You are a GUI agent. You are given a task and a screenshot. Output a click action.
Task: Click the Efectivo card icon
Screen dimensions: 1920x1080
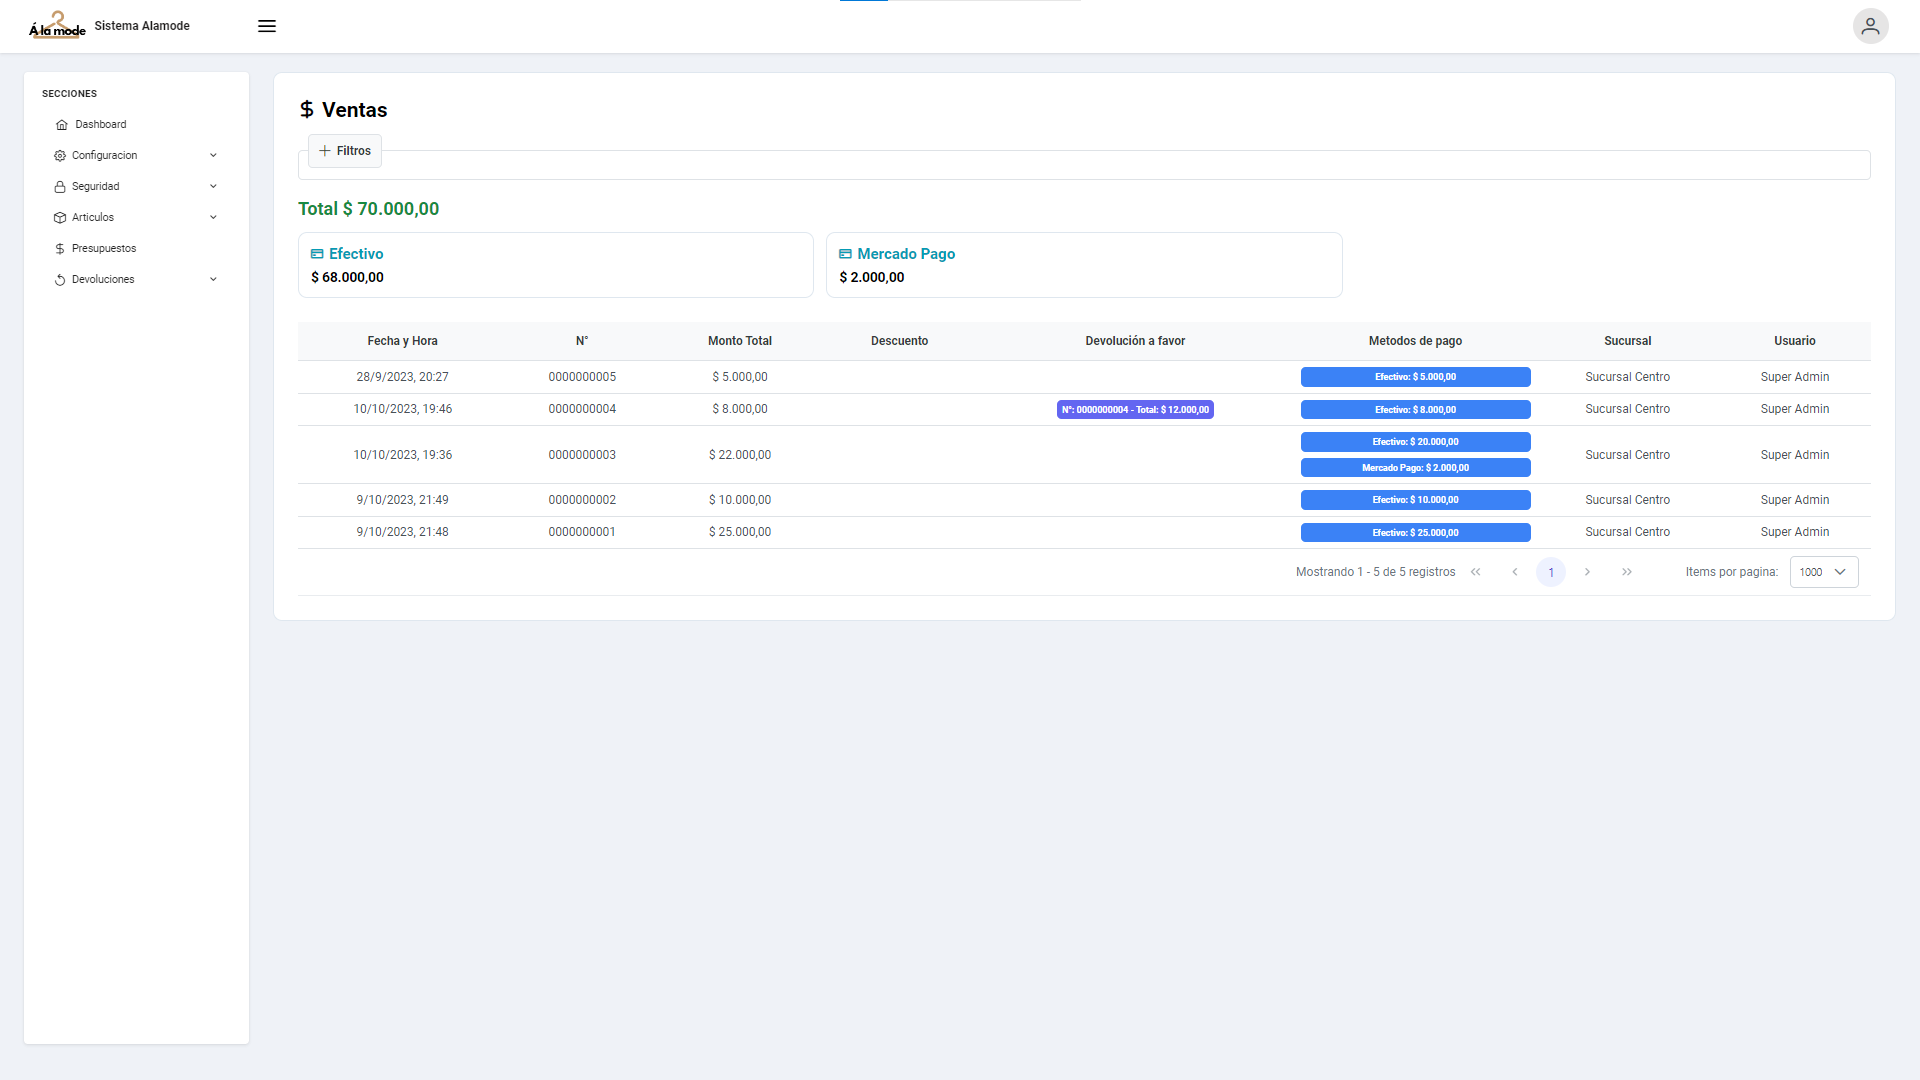coord(317,254)
